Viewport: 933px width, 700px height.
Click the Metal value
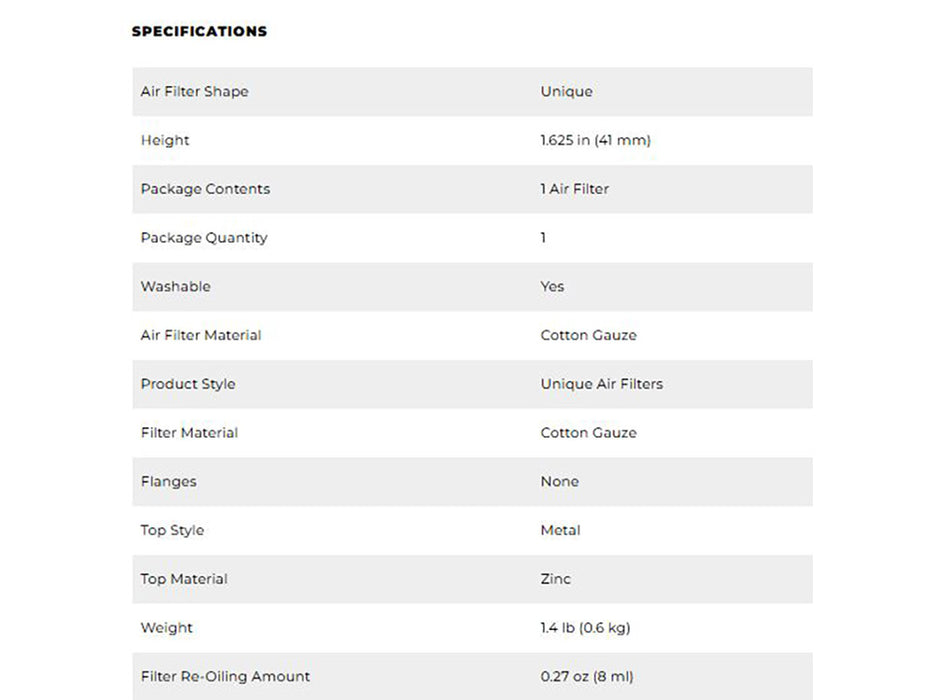(x=561, y=530)
